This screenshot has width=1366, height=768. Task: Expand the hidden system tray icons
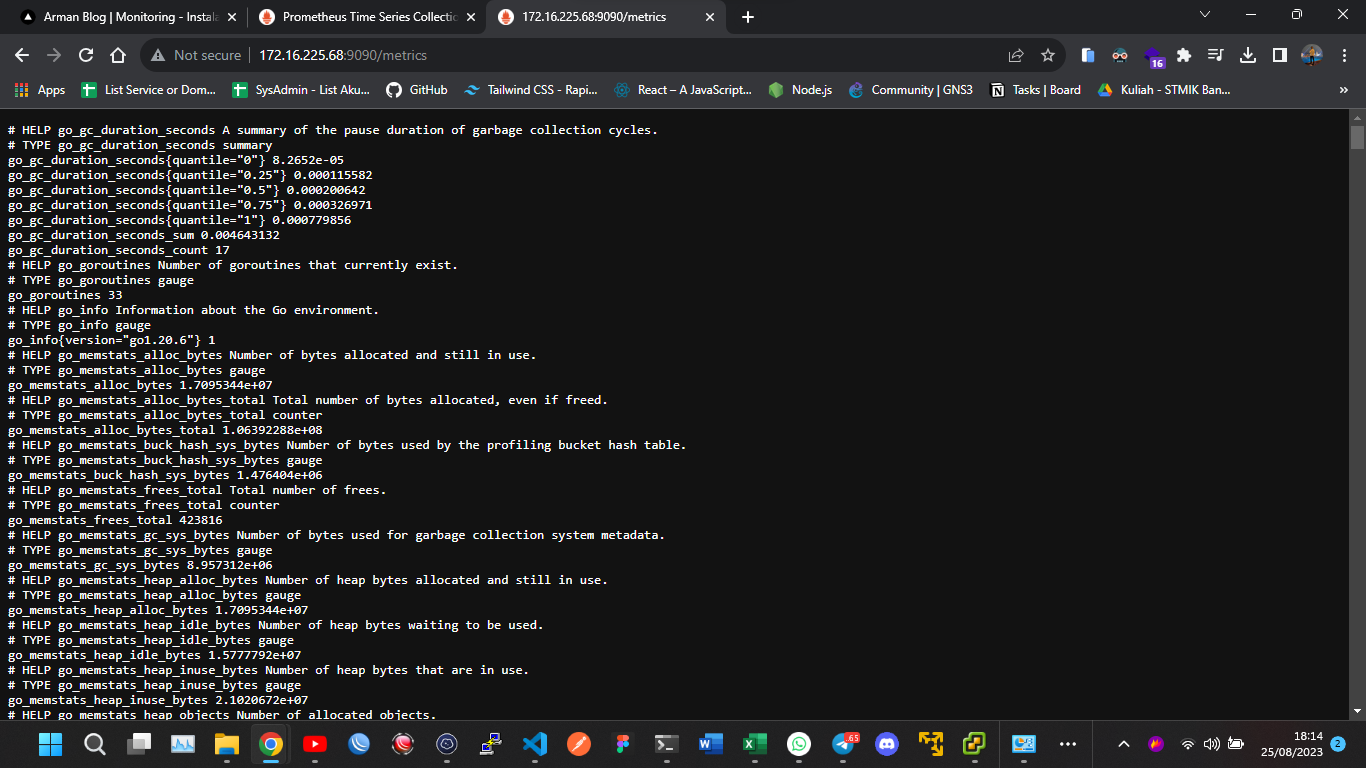1123,744
